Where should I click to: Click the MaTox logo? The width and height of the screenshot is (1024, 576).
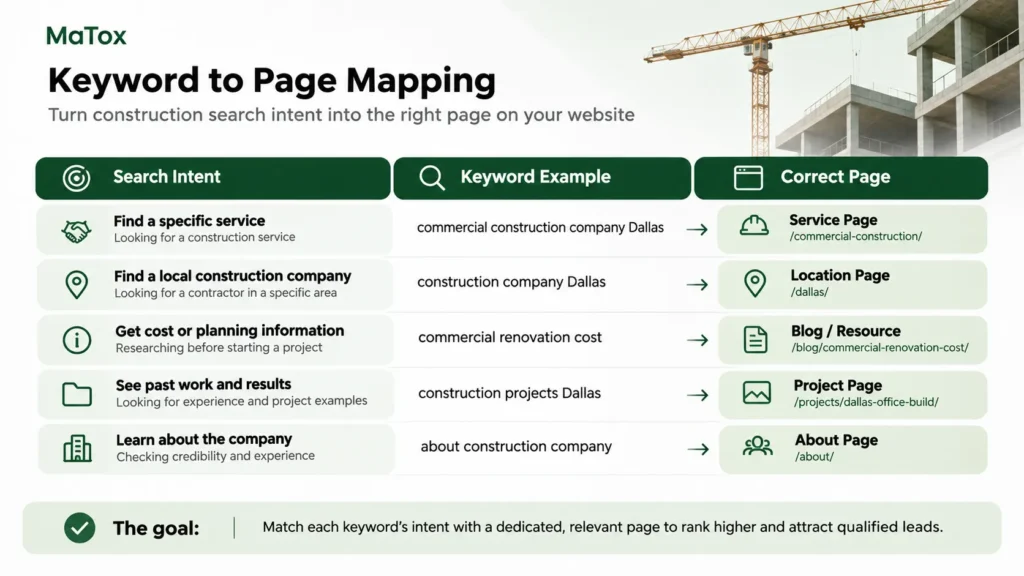pos(86,35)
